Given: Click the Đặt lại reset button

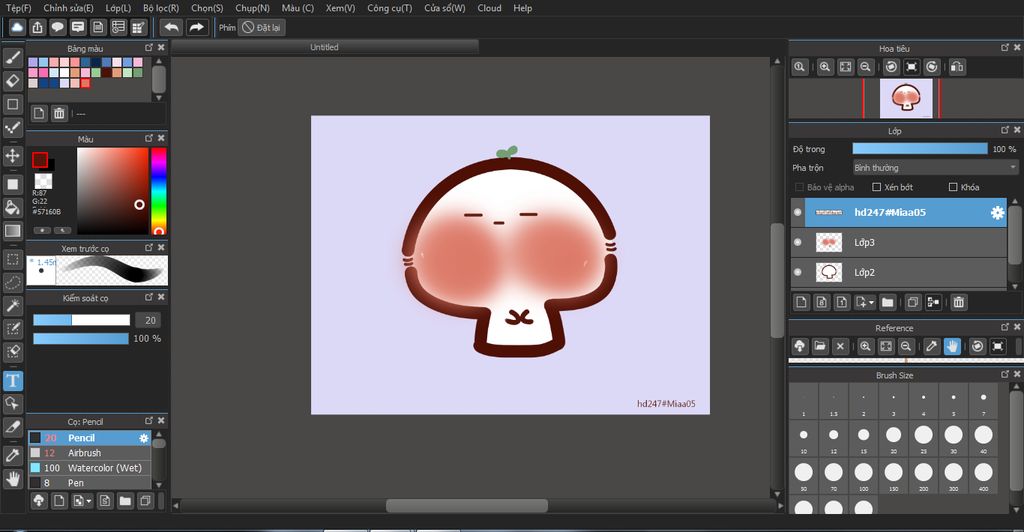Looking at the screenshot, I should tap(262, 27).
